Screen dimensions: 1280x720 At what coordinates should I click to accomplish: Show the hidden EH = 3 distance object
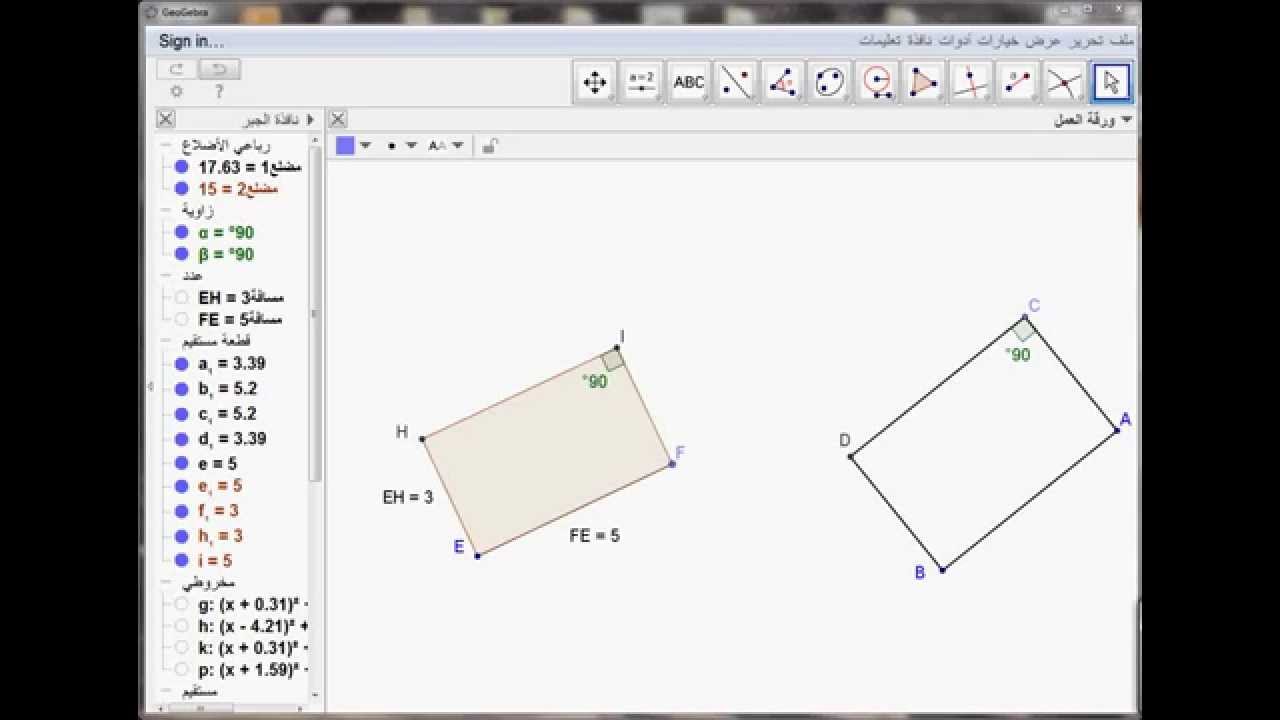coord(181,297)
